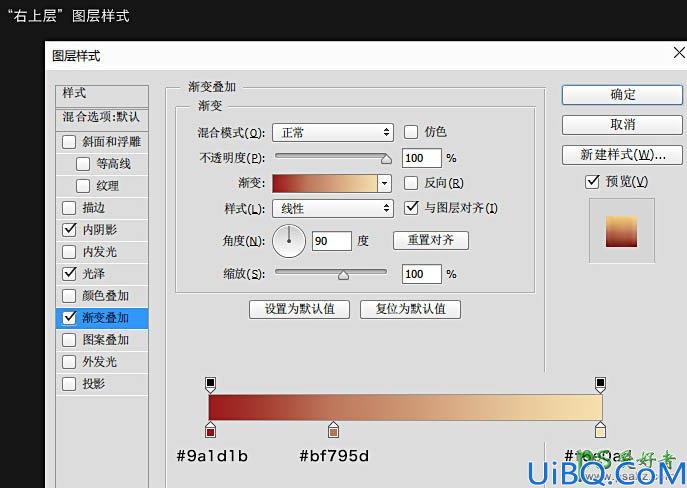The image size is (687, 488).
Task: Click the 确定 button
Action: 622,95
